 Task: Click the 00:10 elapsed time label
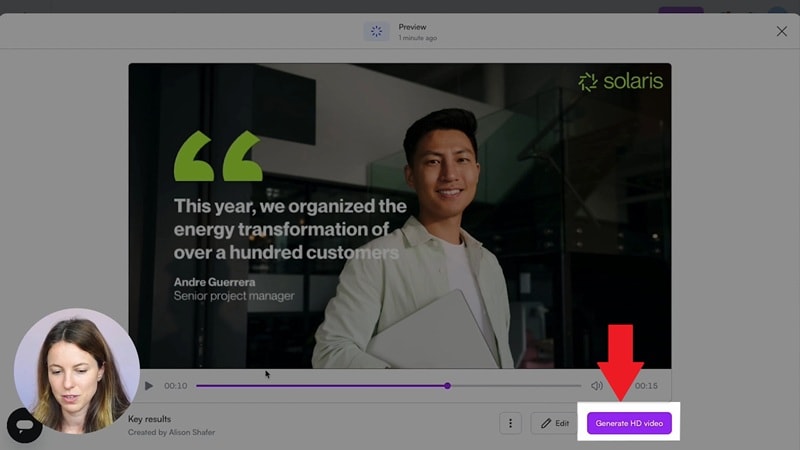(176, 386)
